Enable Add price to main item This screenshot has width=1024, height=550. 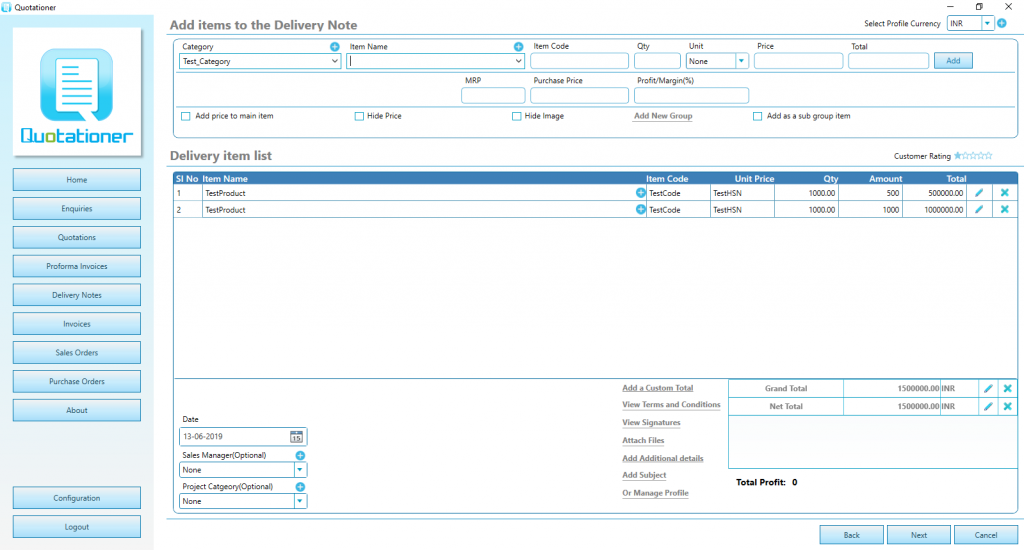(185, 116)
